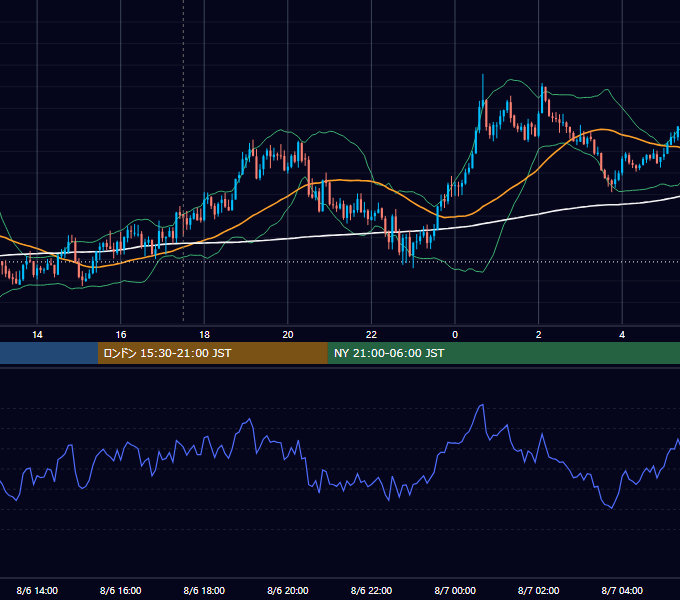Click the 22 hour axis label
The height and width of the screenshot is (600, 680).
tap(372, 335)
